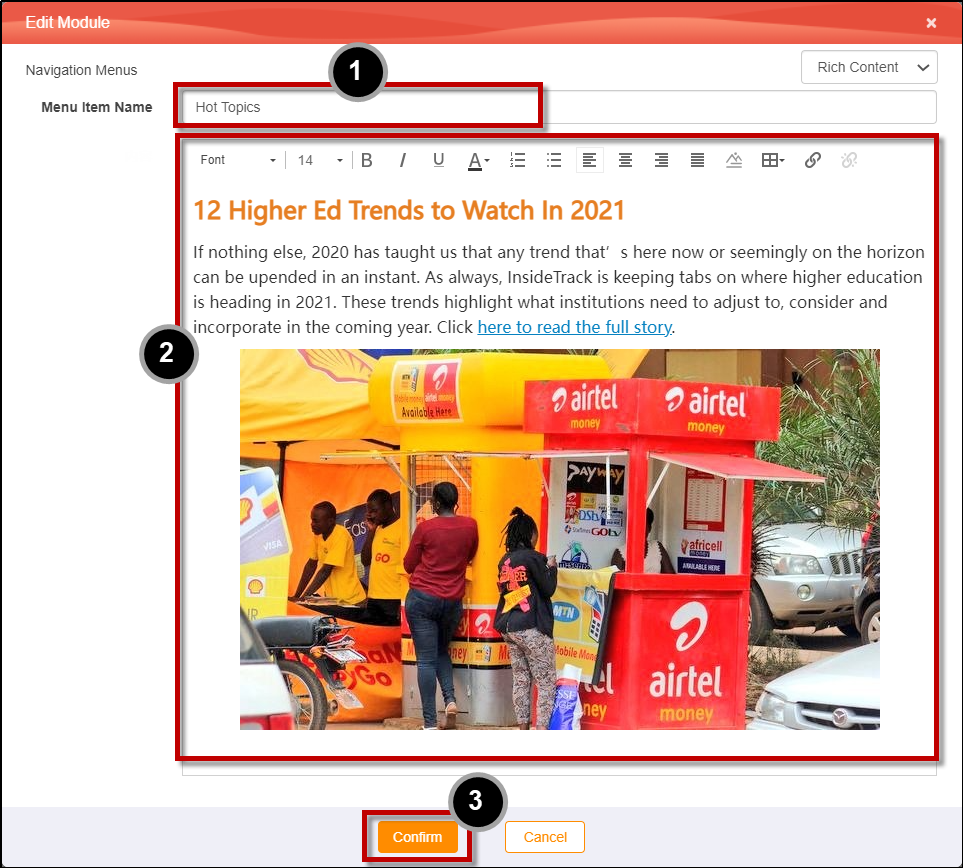This screenshot has width=963, height=868.
Task: Confirm the module changes
Action: (418, 837)
